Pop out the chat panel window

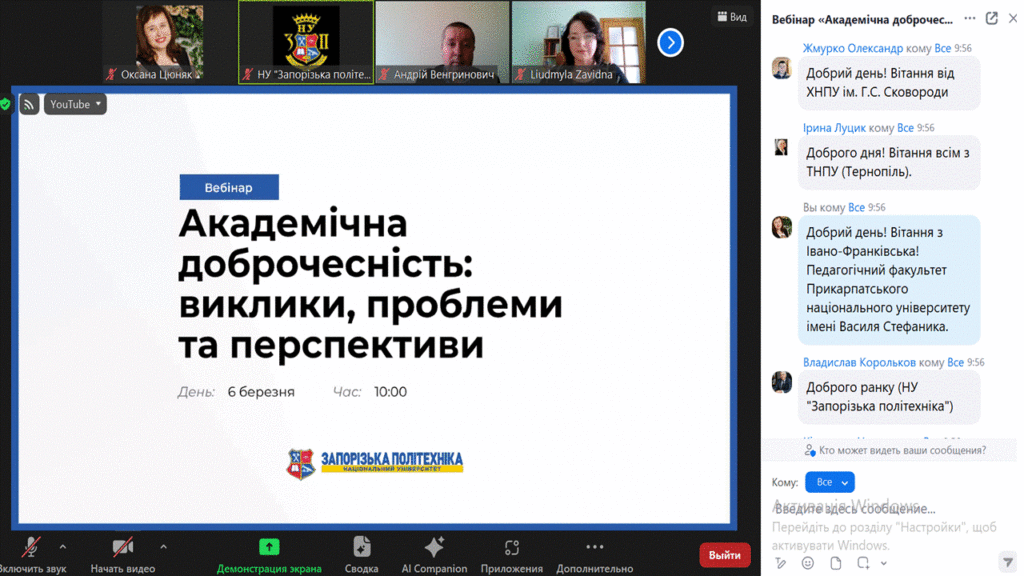click(x=992, y=18)
